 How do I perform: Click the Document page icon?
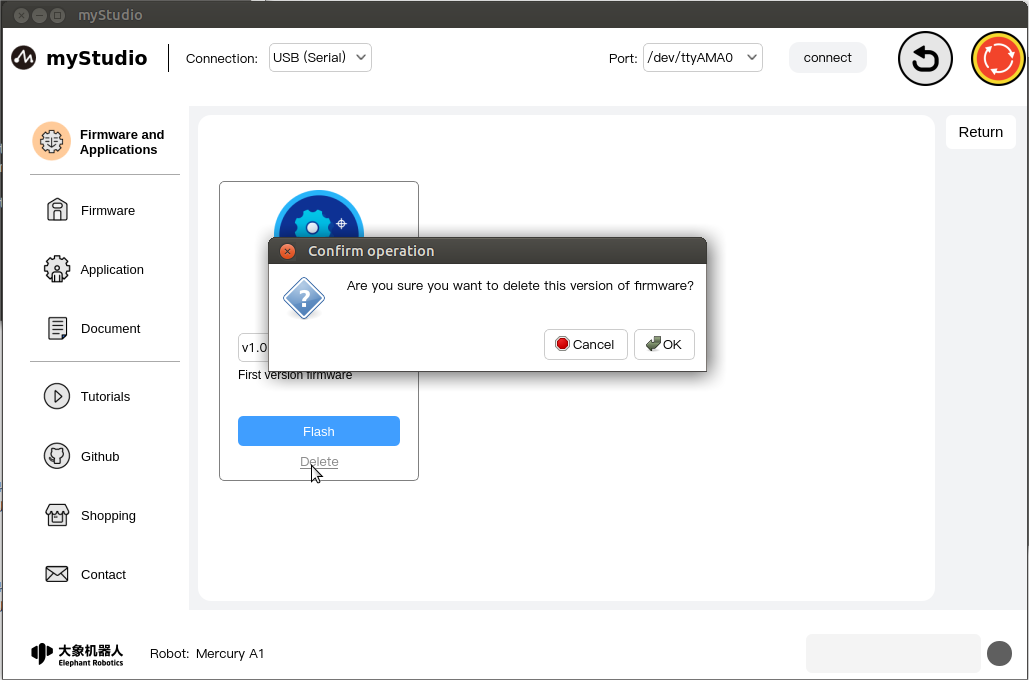(x=57, y=328)
